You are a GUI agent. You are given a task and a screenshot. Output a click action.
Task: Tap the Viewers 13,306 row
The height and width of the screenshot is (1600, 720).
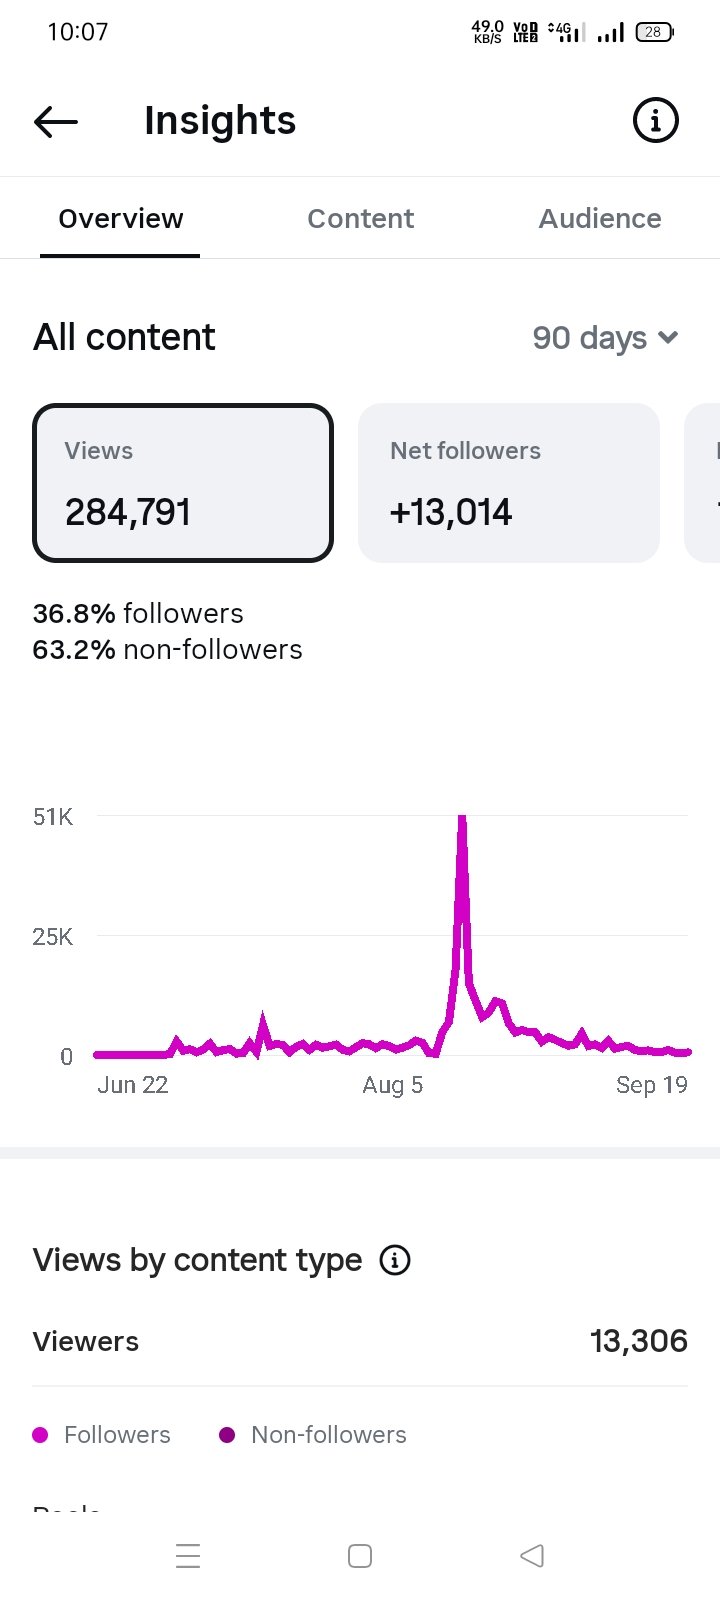coord(360,1341)
